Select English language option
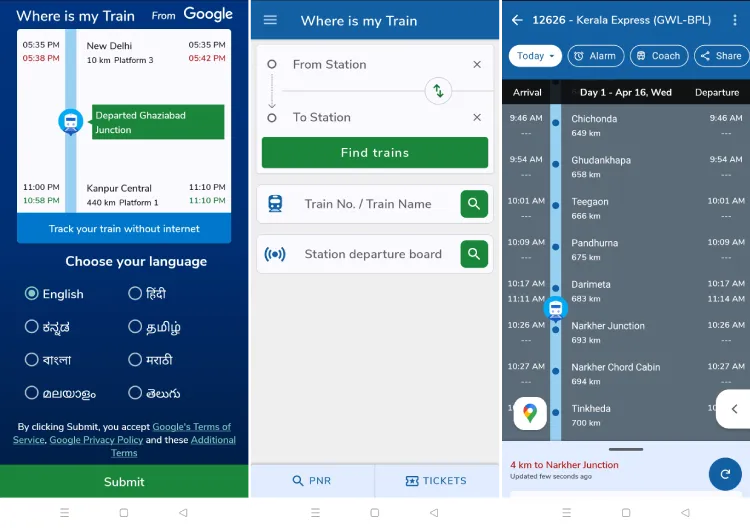Image resolution: width=750 pixels, height=528 pixels. 32,294
